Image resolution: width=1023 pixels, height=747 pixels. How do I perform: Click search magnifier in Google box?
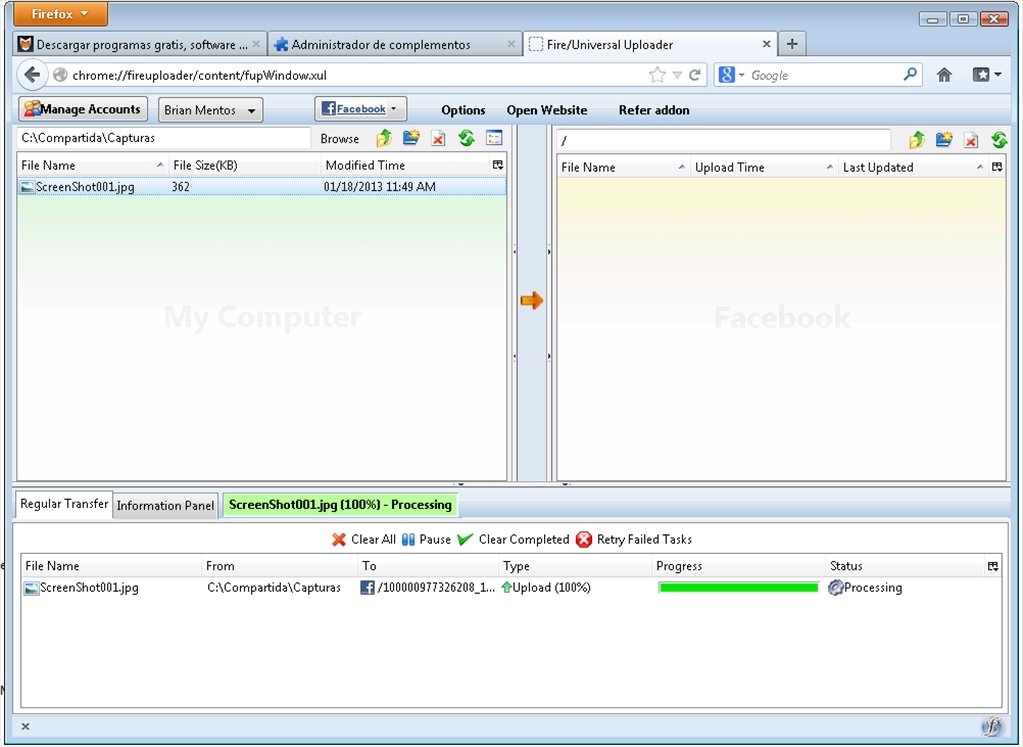pyautogui.click(x=910, y=74)
